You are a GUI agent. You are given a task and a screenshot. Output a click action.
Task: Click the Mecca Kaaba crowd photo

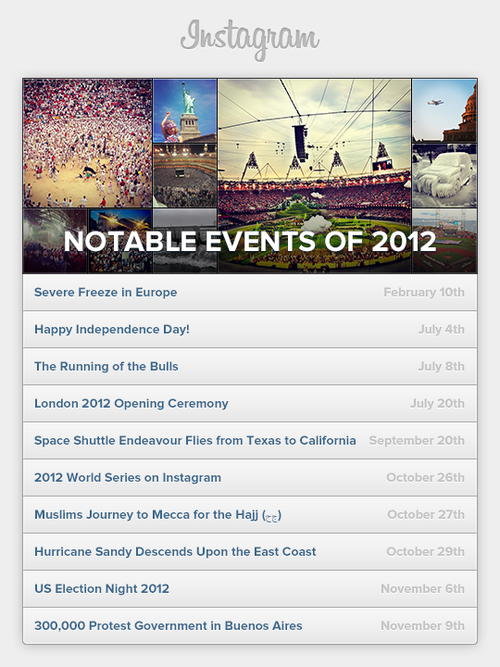point(185,176)
